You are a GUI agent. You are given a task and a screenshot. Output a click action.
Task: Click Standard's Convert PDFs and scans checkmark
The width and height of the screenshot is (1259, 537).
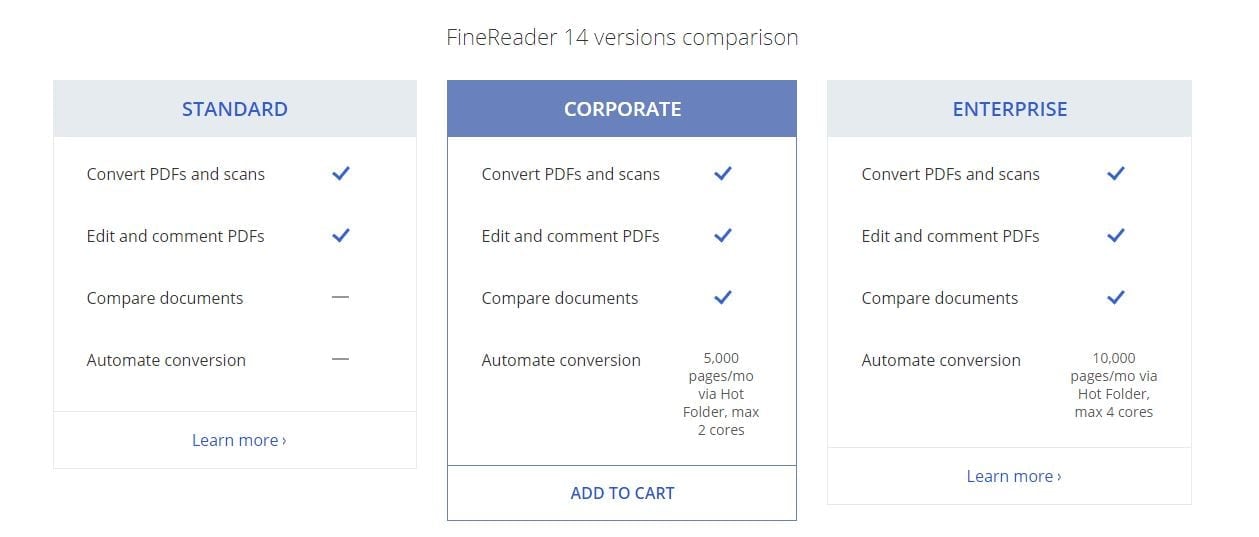coord(340,174)
